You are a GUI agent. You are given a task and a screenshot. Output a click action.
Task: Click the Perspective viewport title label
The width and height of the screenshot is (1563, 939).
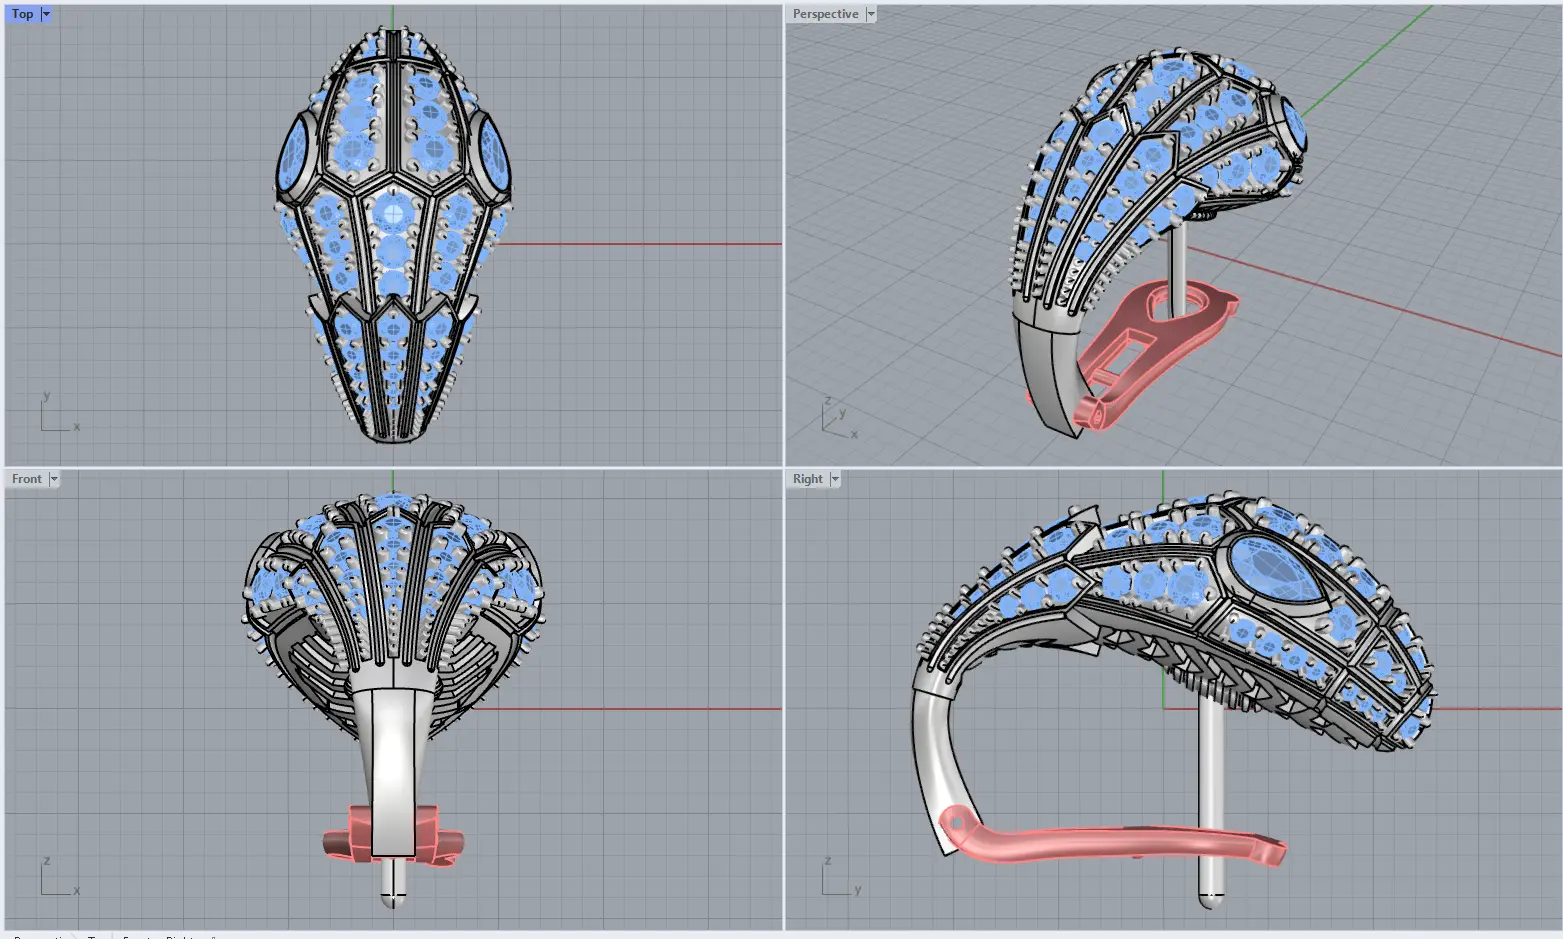825,14
